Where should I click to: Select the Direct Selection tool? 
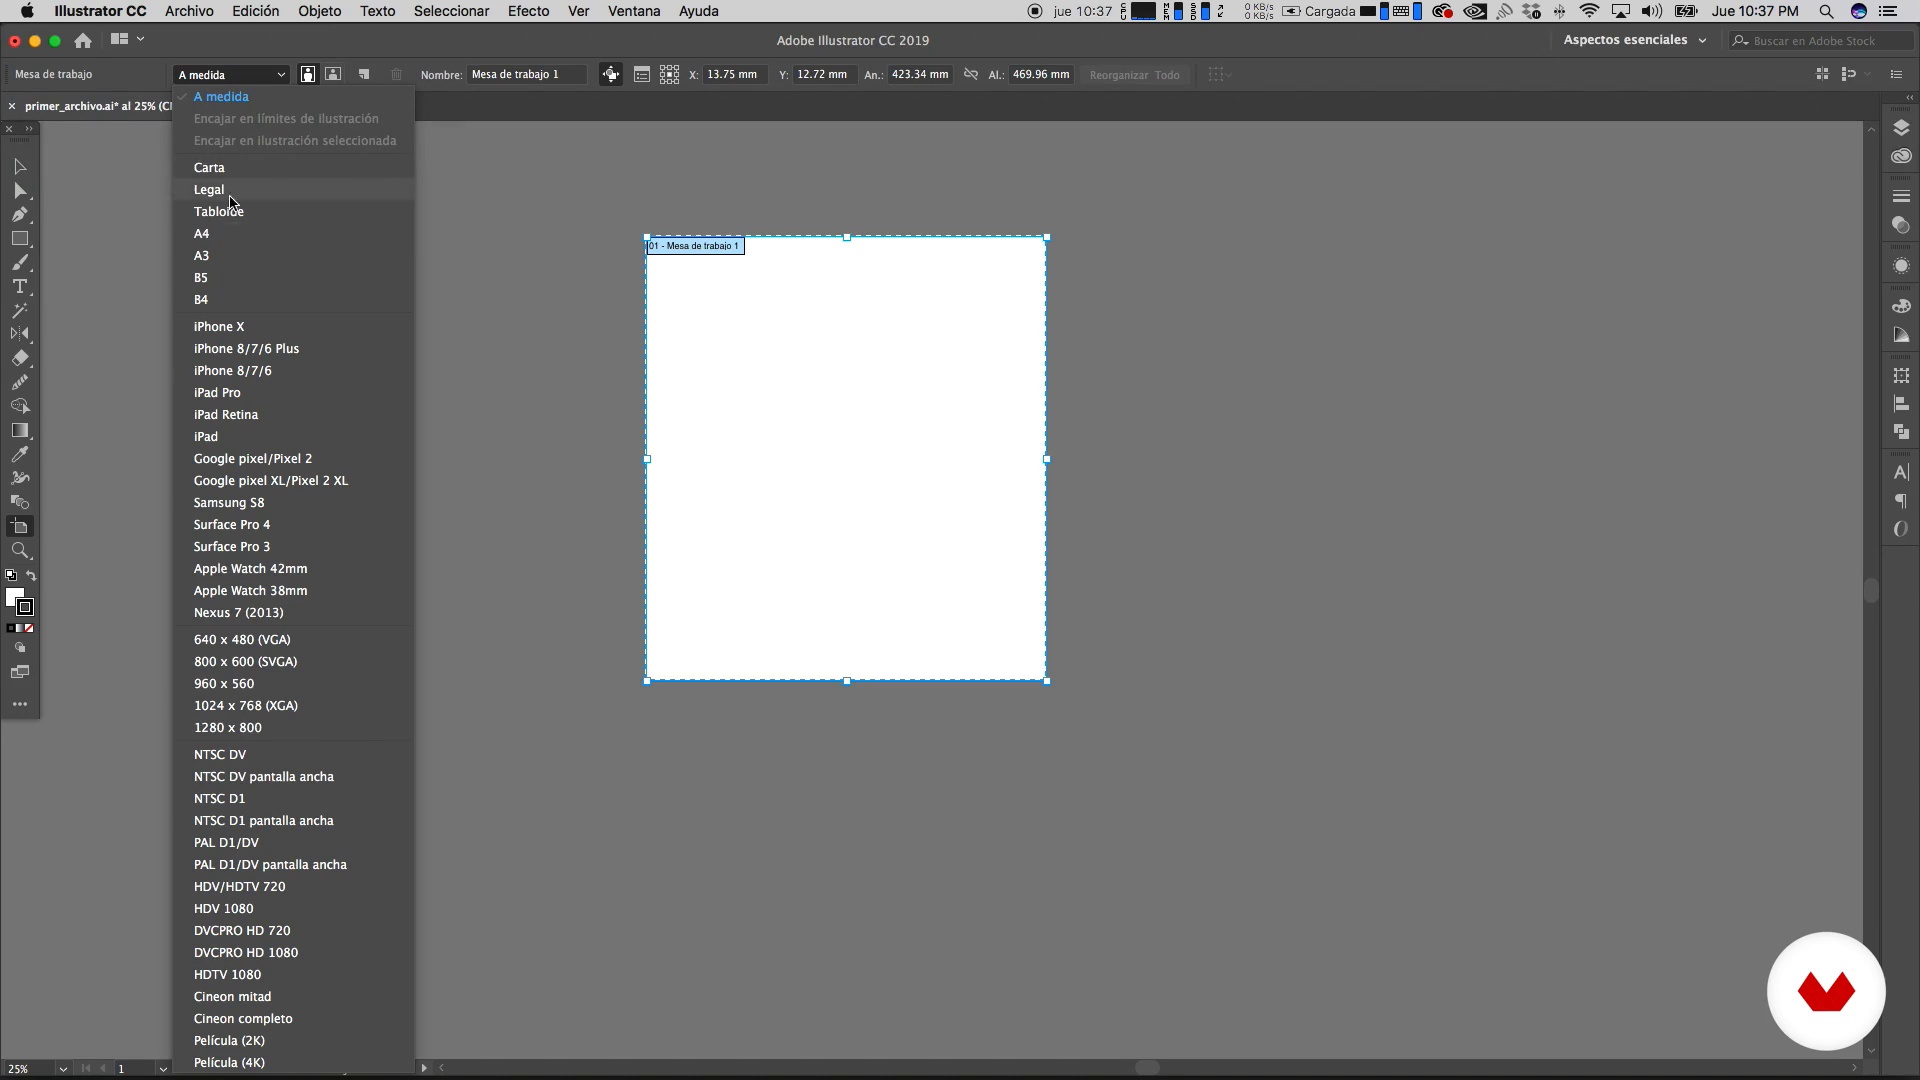[19, 190]
